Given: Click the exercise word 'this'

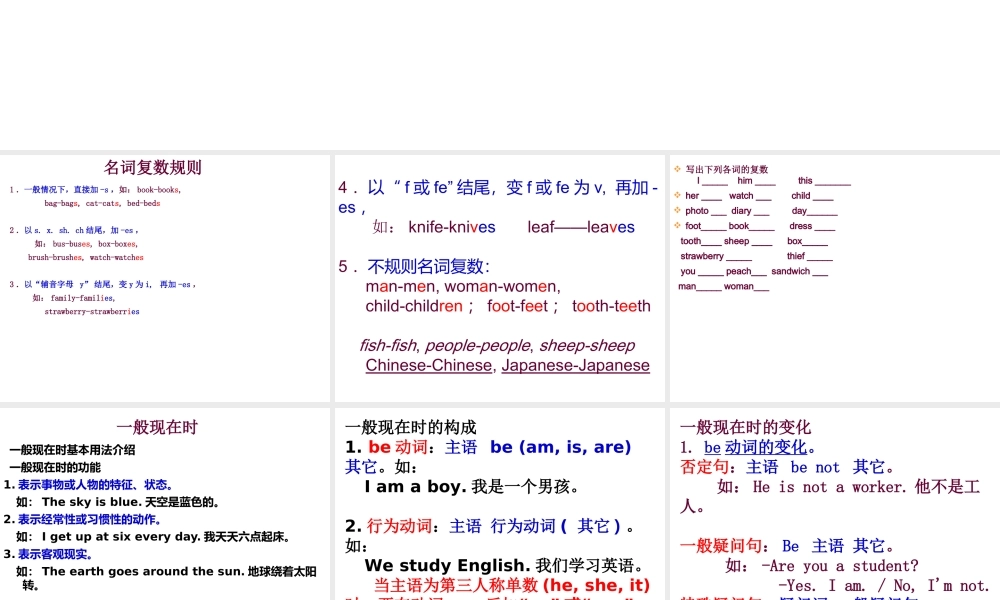Looking at the screenshot, I should click(805, 181).
